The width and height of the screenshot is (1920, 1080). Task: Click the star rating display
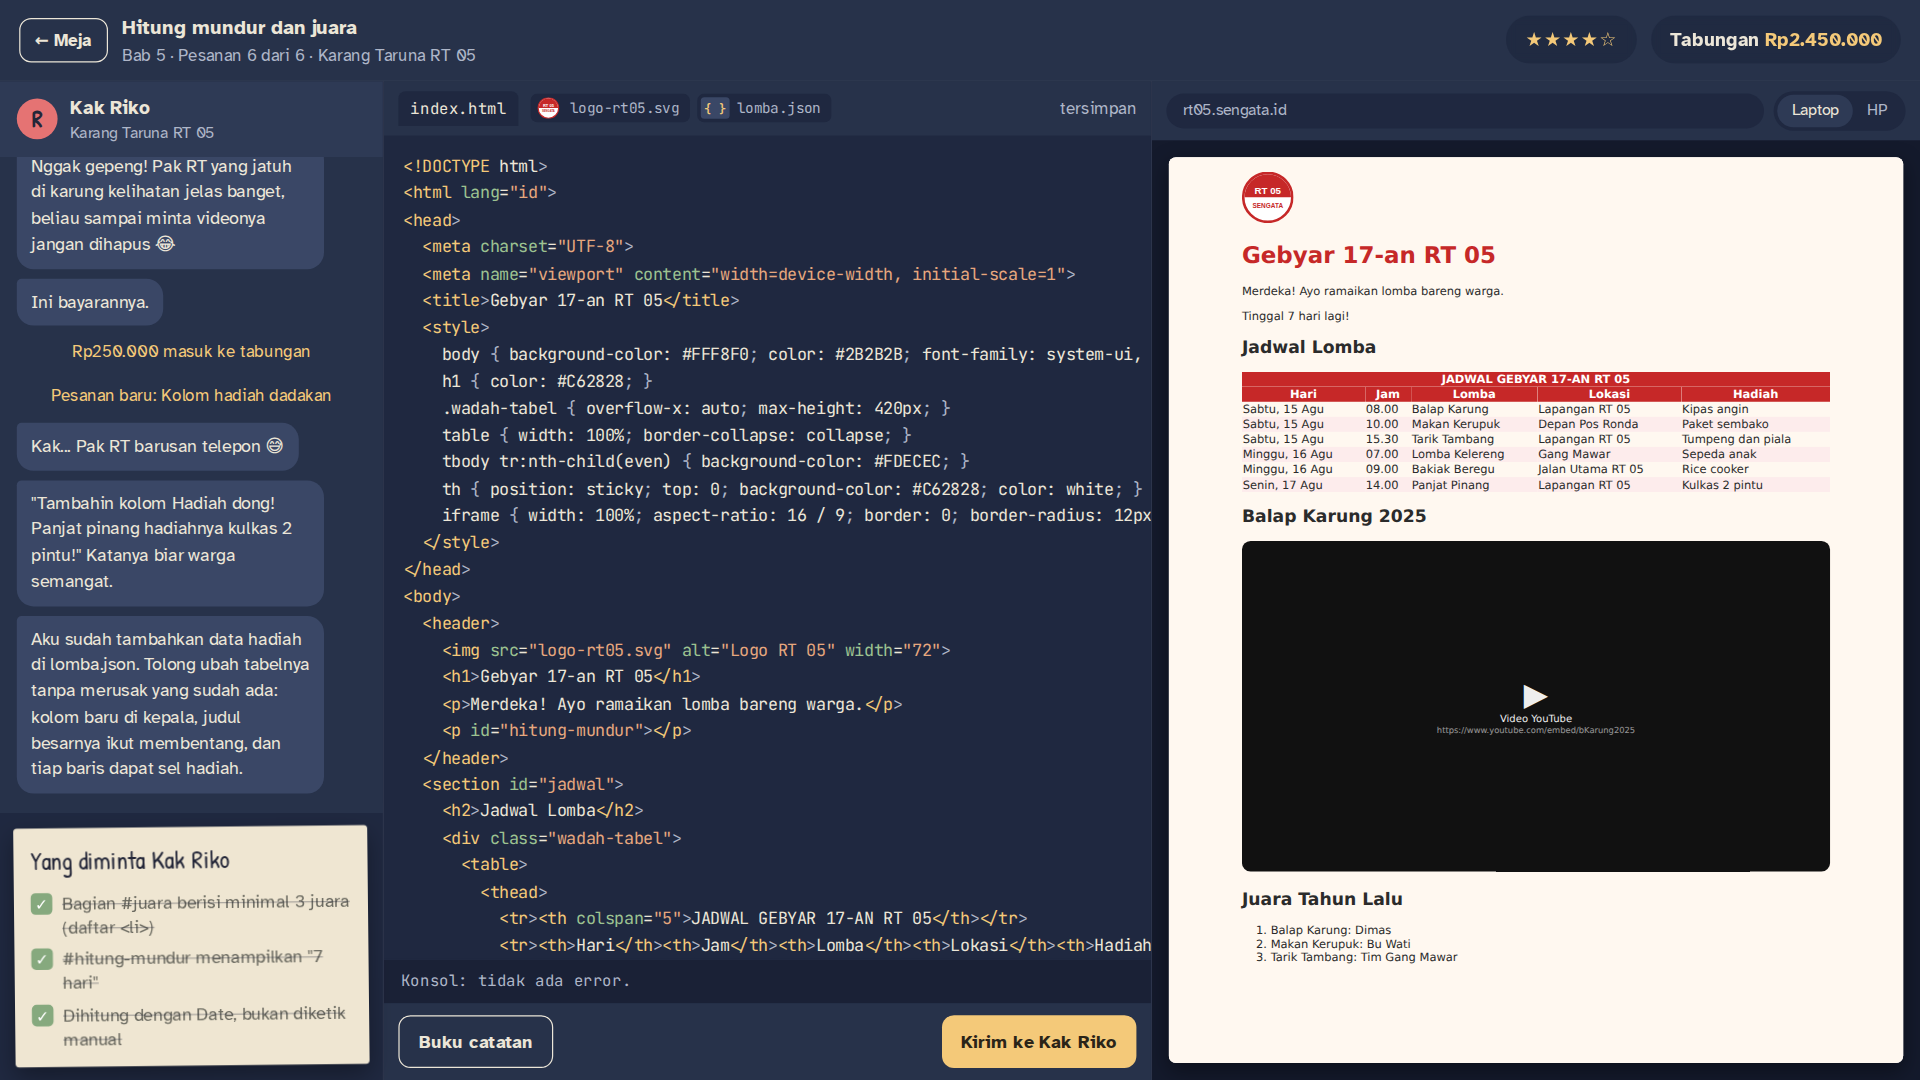coord(1570,40)
